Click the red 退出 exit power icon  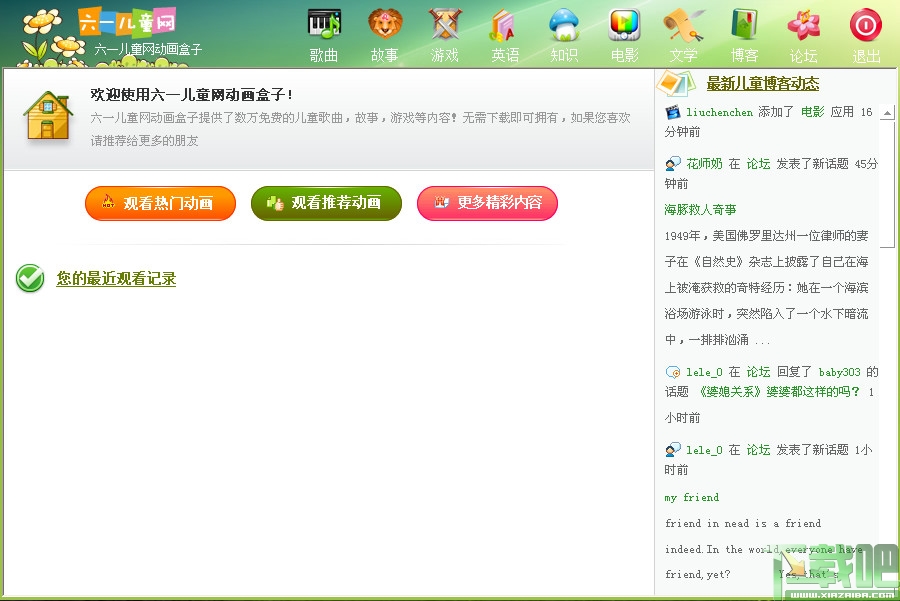[866, 25]
